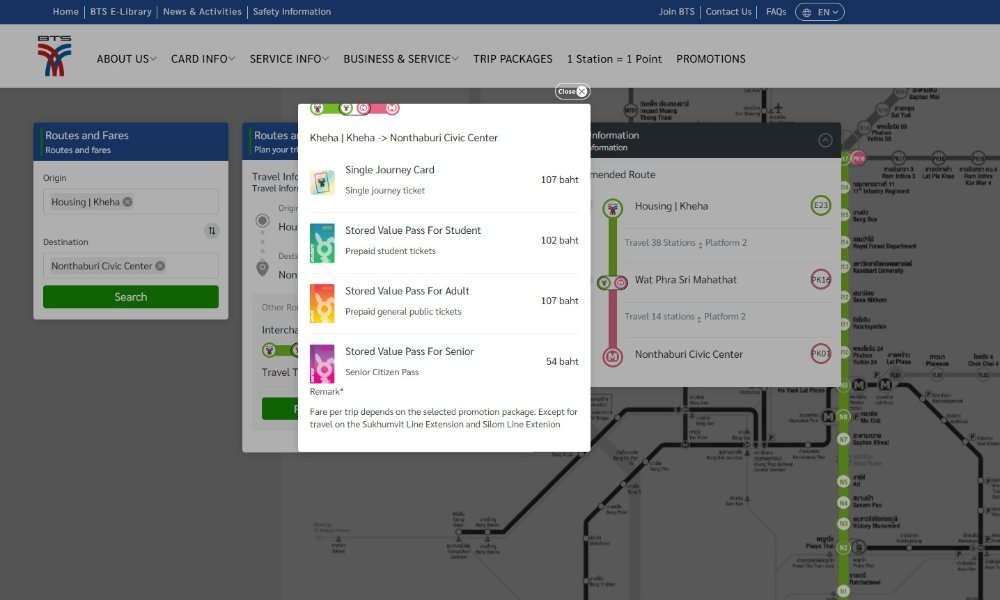Click Travel 38 Stations Platform 2 text
Viewport: 1000px width, 600px height.
[x=686, y=243]
